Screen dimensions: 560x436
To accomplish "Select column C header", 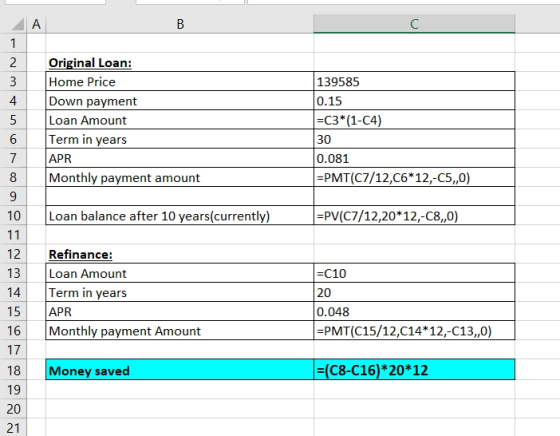I will click(x=414, y=24).
